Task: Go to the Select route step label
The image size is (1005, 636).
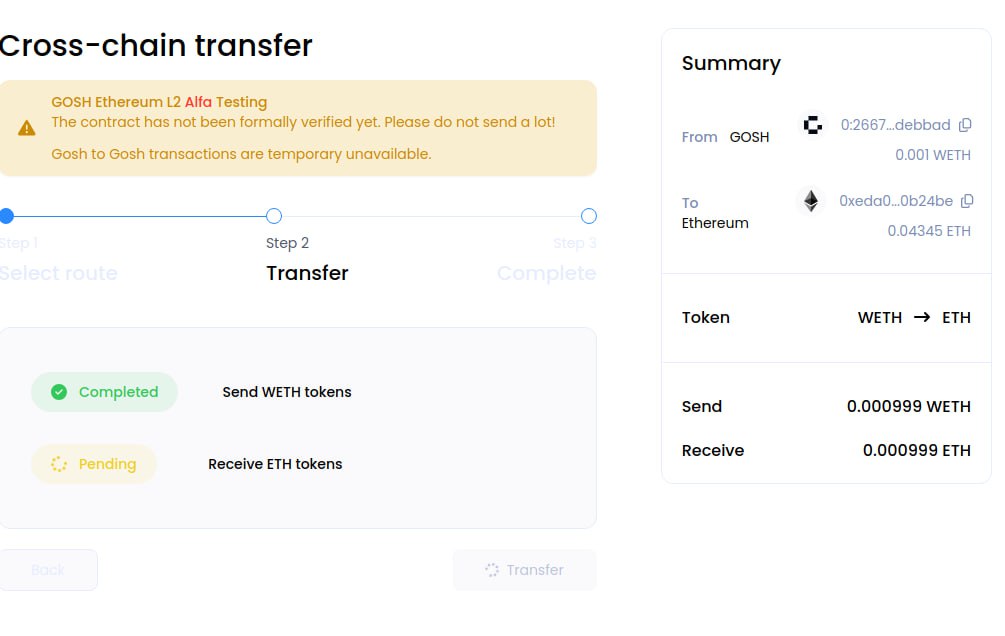Action: tap(59, 273)
